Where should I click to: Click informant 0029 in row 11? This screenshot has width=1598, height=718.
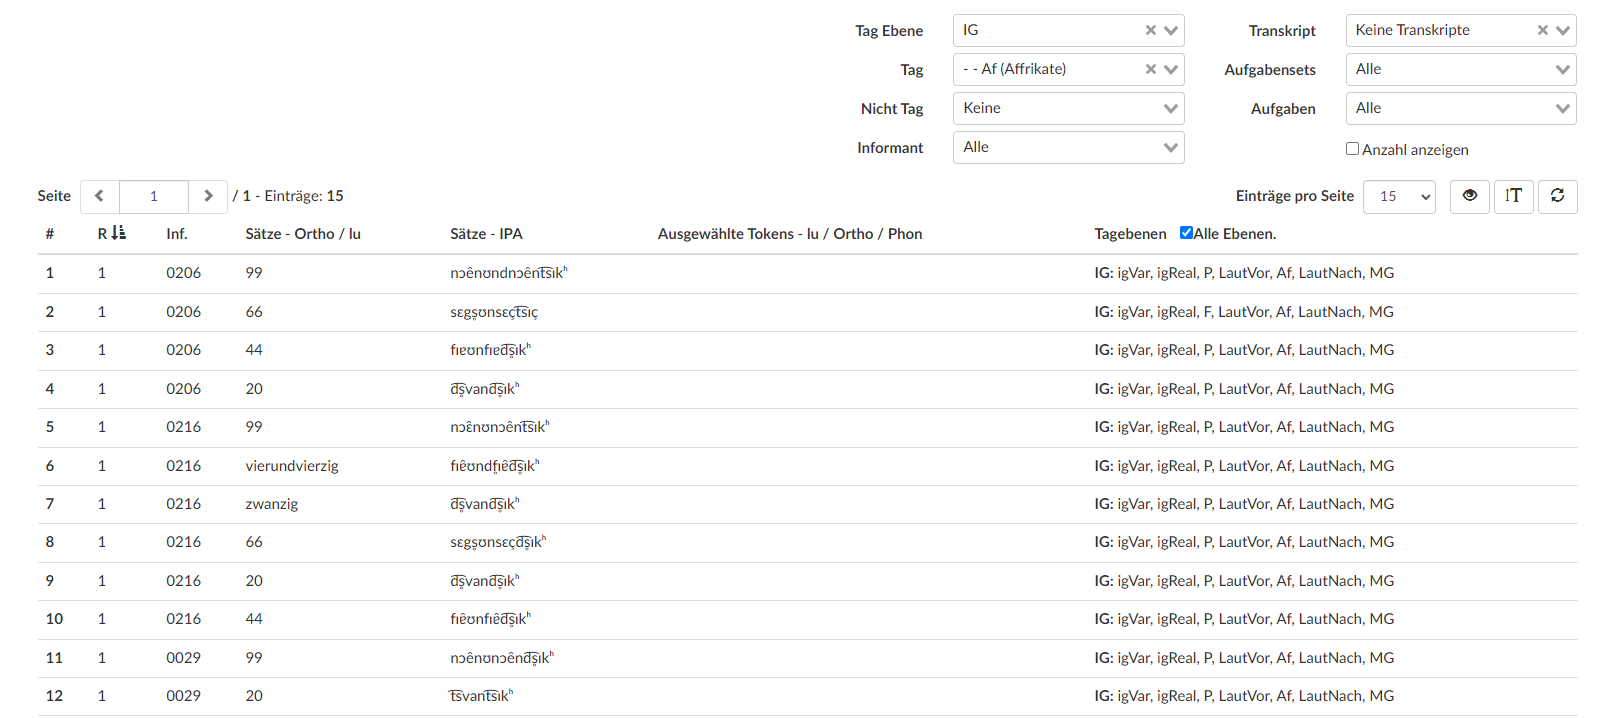184,658
